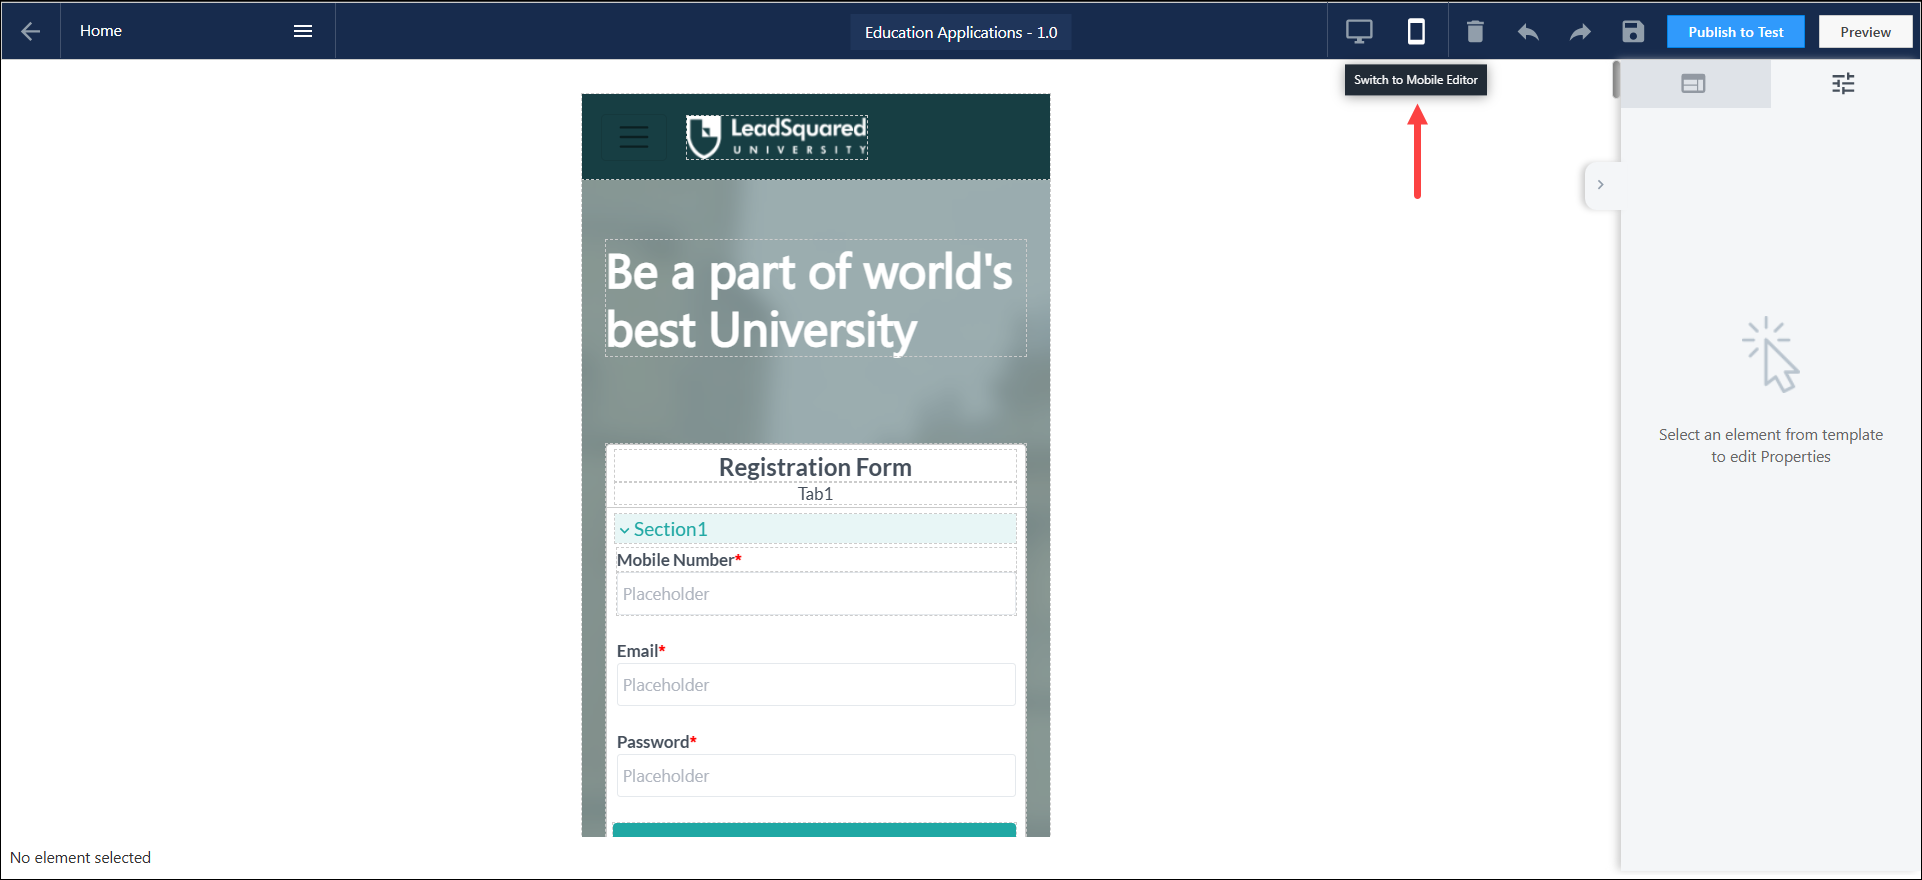
Task: Select the Mobile Number label
Action: [679, 560]
